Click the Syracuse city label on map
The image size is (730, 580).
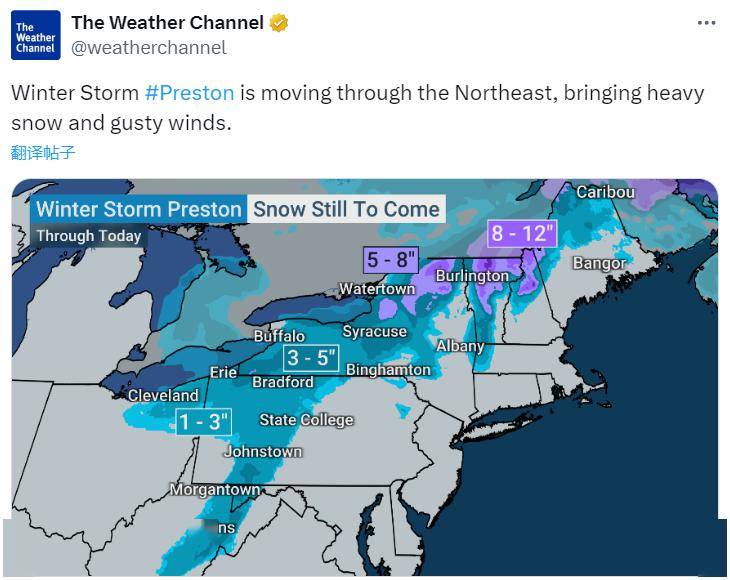[375, 331]
